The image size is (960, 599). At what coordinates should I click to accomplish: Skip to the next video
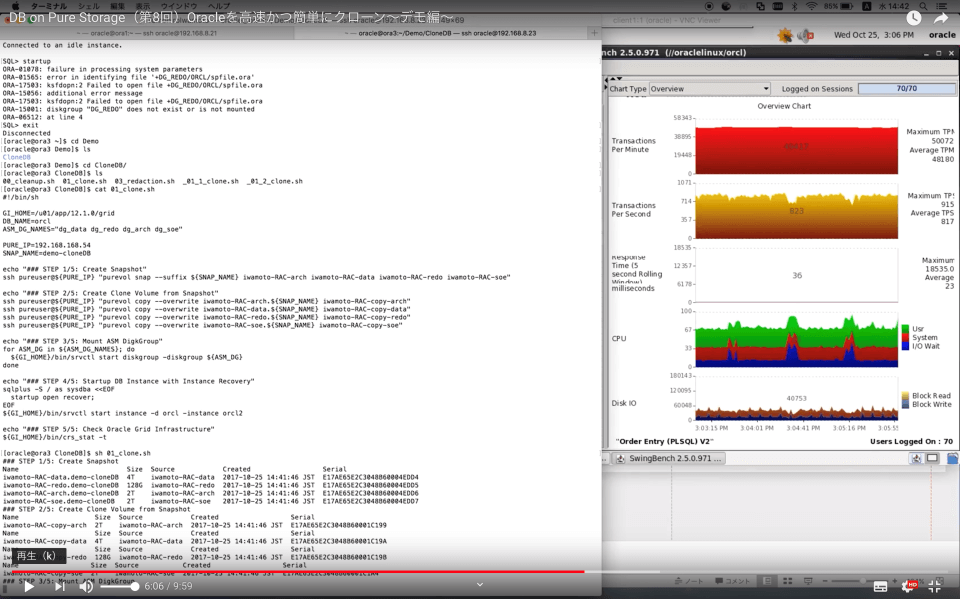point(59,586)
